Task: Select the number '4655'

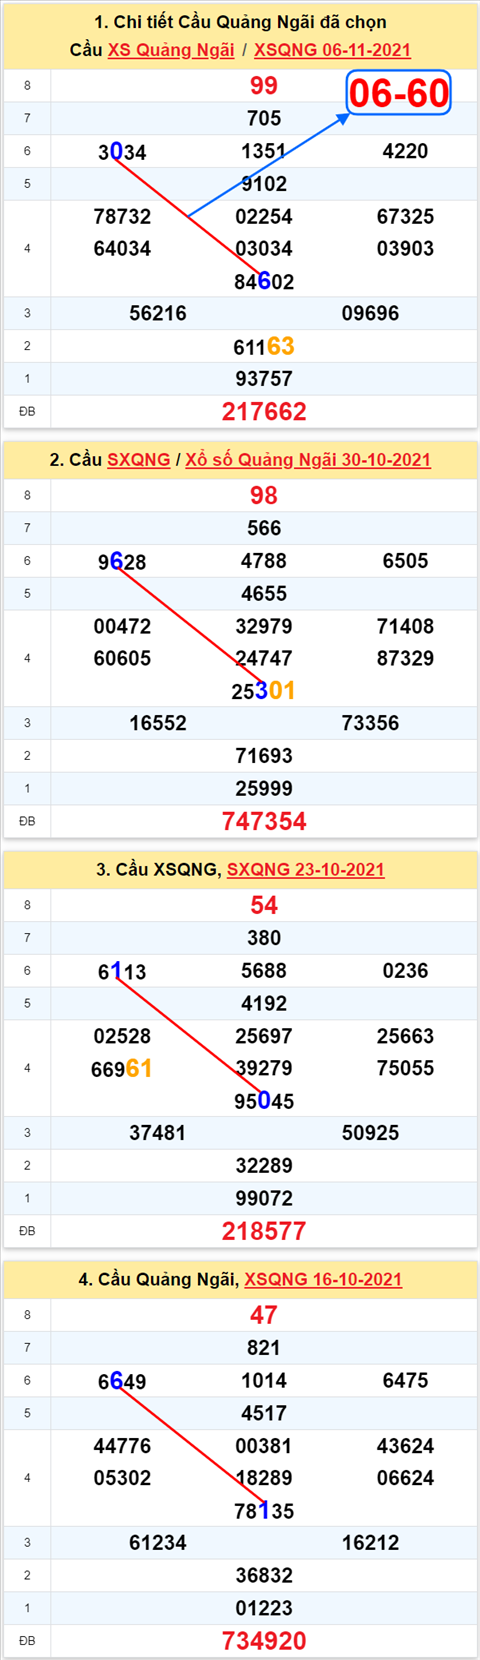Action: pyautogui.click(x=264, y=594)
